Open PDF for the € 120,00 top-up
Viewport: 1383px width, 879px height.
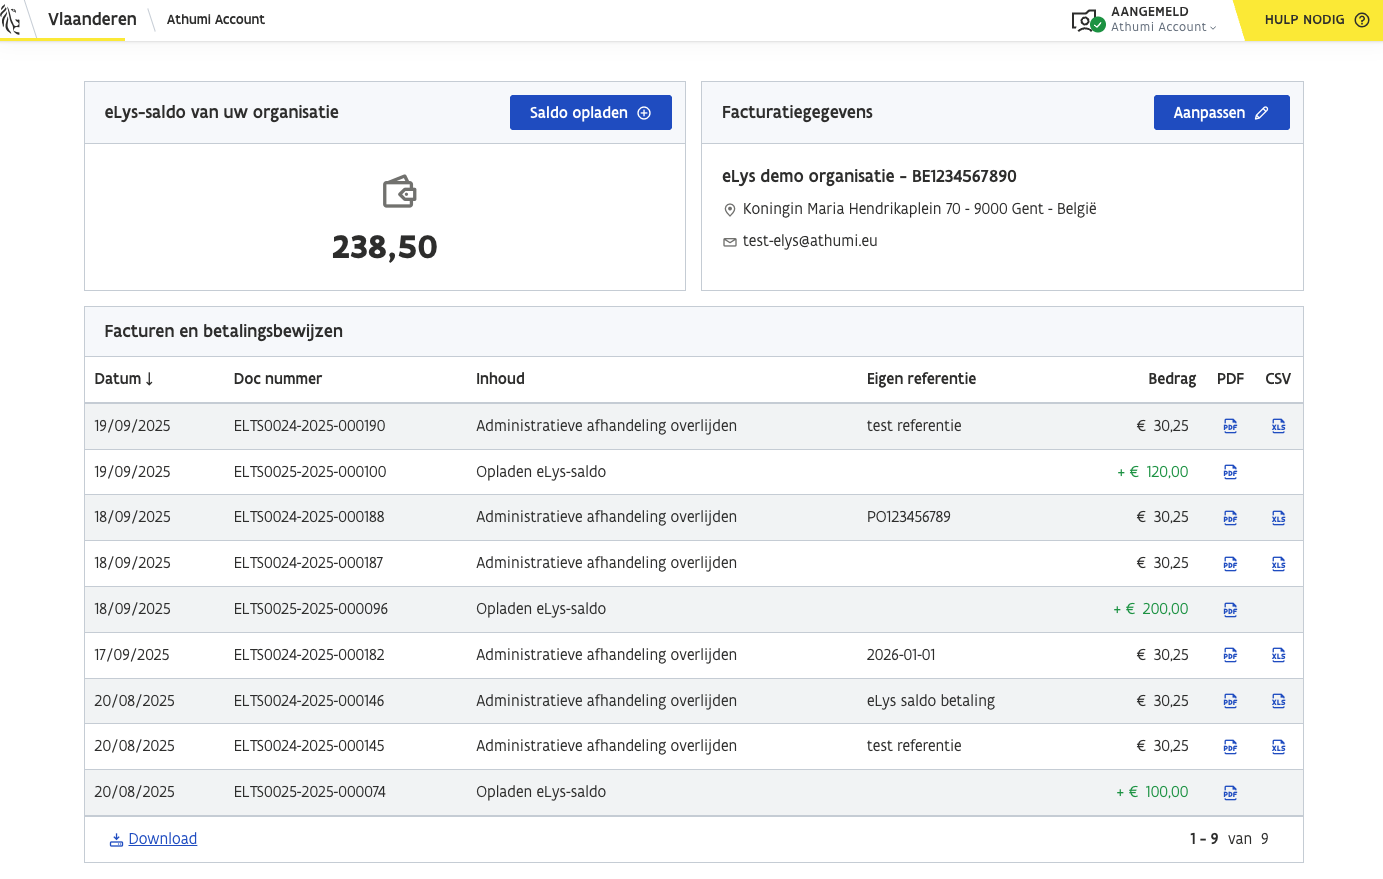[x=1230, y=472]
